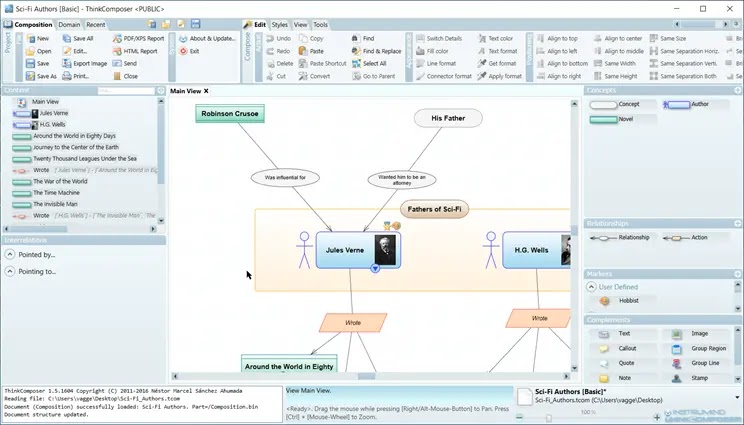The width and height of the screenshot is (744, 425).
Task: Pick the Novel concept from palette
Action: [x=612, y=120]
